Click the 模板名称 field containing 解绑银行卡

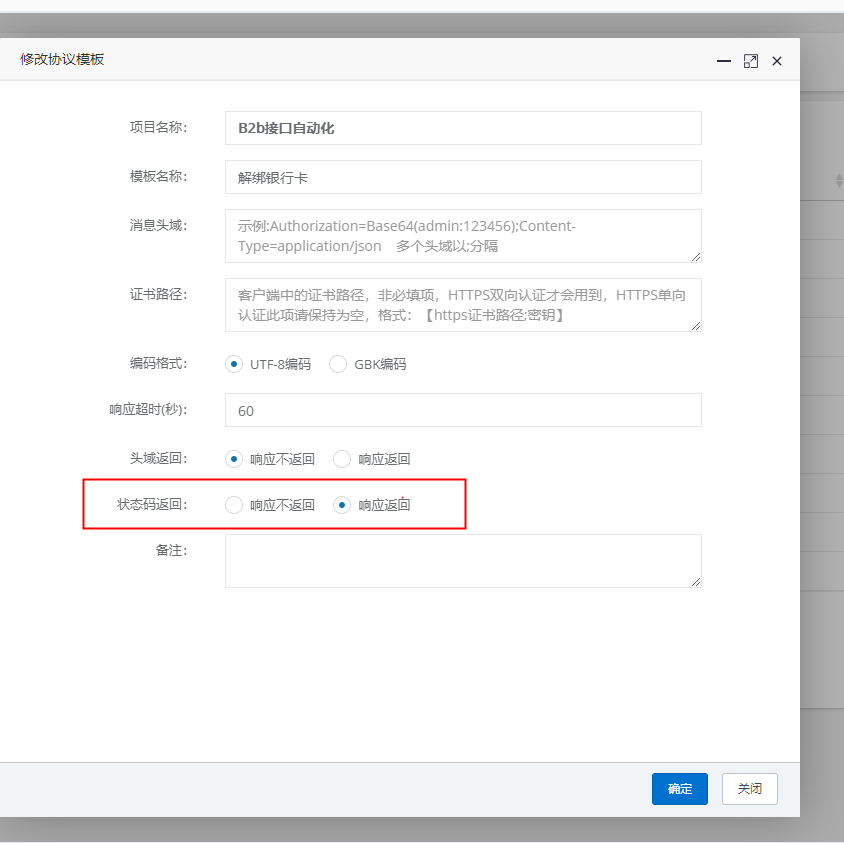pos(463,177)
